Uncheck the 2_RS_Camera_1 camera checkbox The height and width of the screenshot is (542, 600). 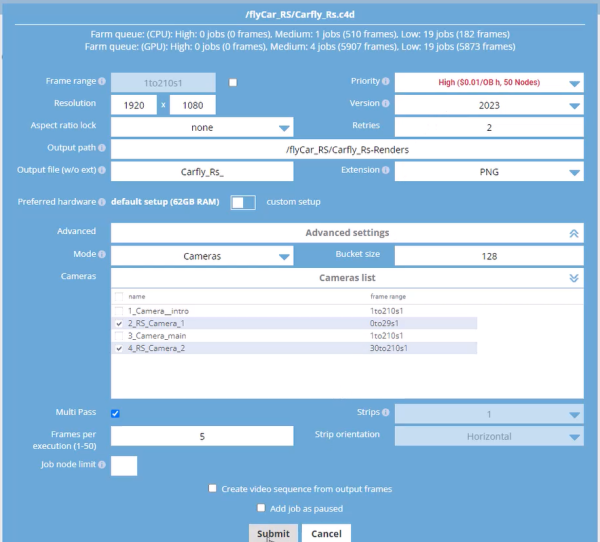click(120, 324)
